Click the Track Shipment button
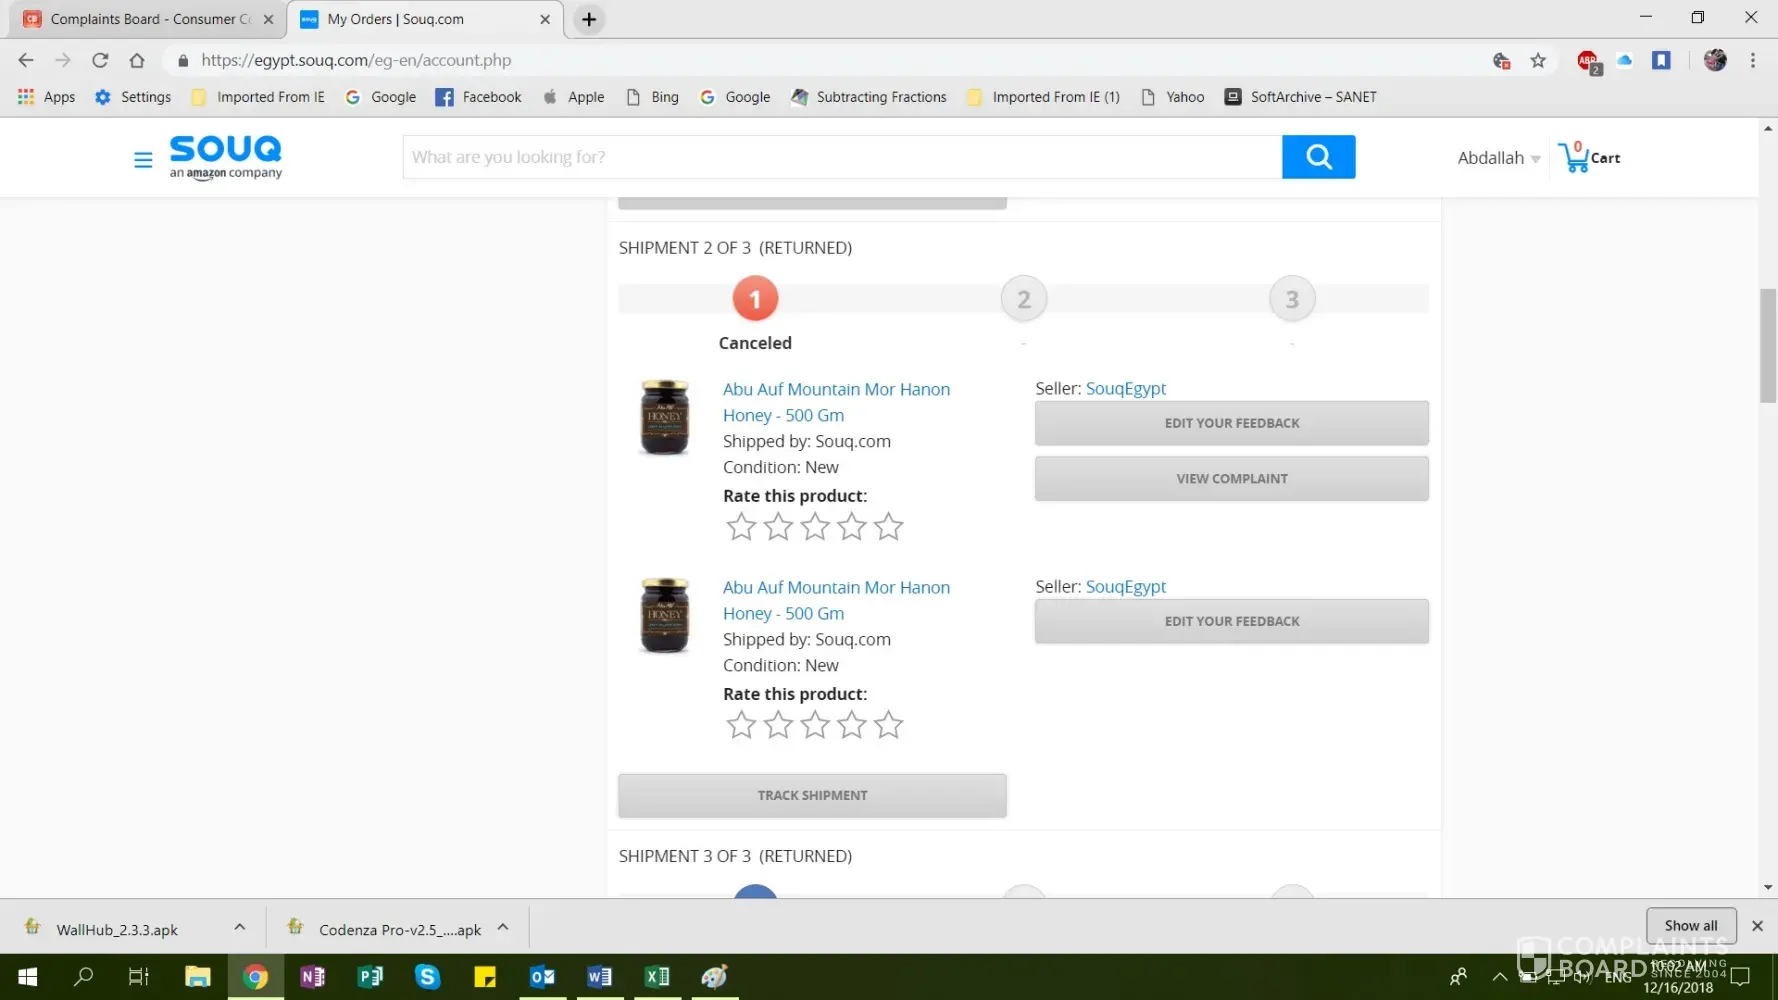This screenshot has height=1000, width=1778. tap(812, 796)
